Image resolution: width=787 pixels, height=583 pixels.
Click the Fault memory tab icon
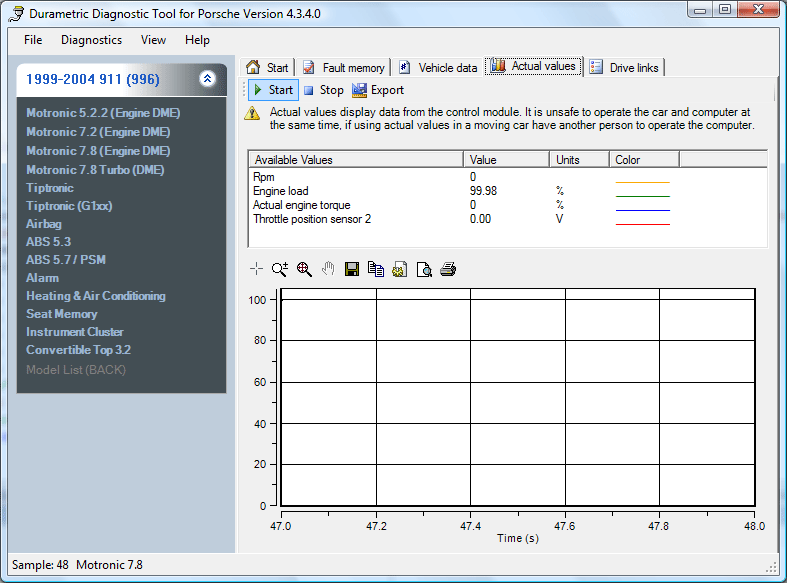(x=309, y=67)
